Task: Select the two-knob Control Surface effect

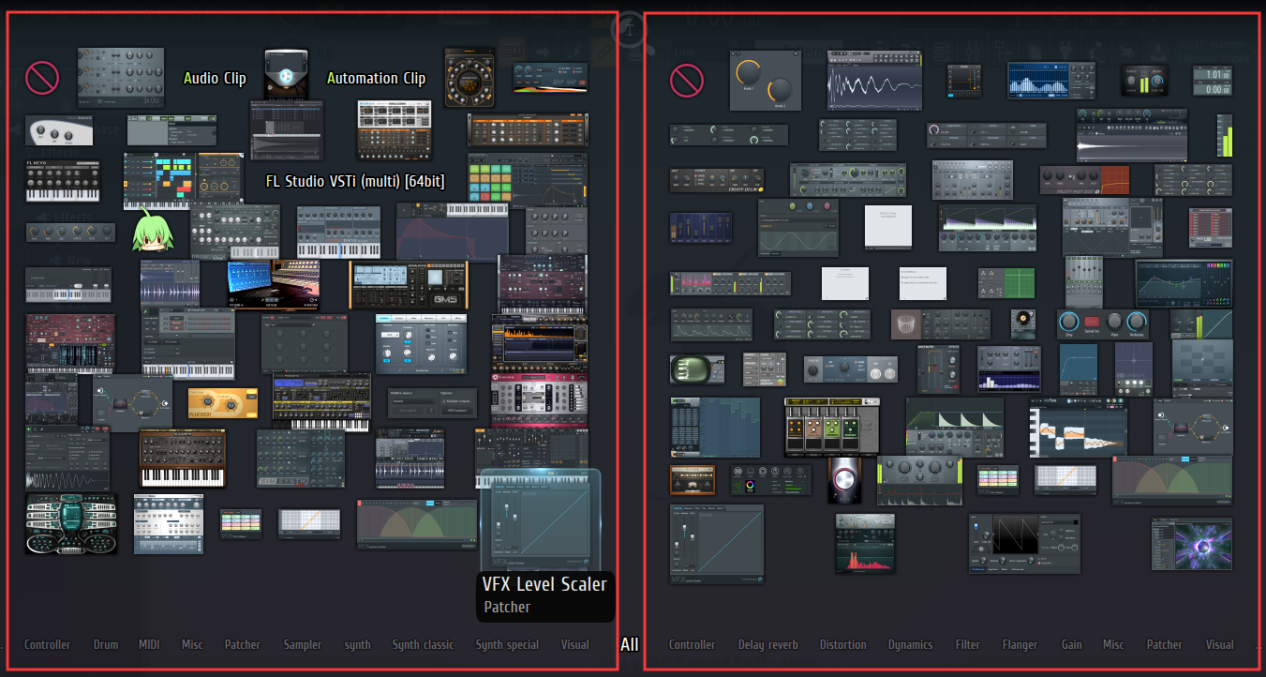Action: pyautogui.click(x=765, y=80)
